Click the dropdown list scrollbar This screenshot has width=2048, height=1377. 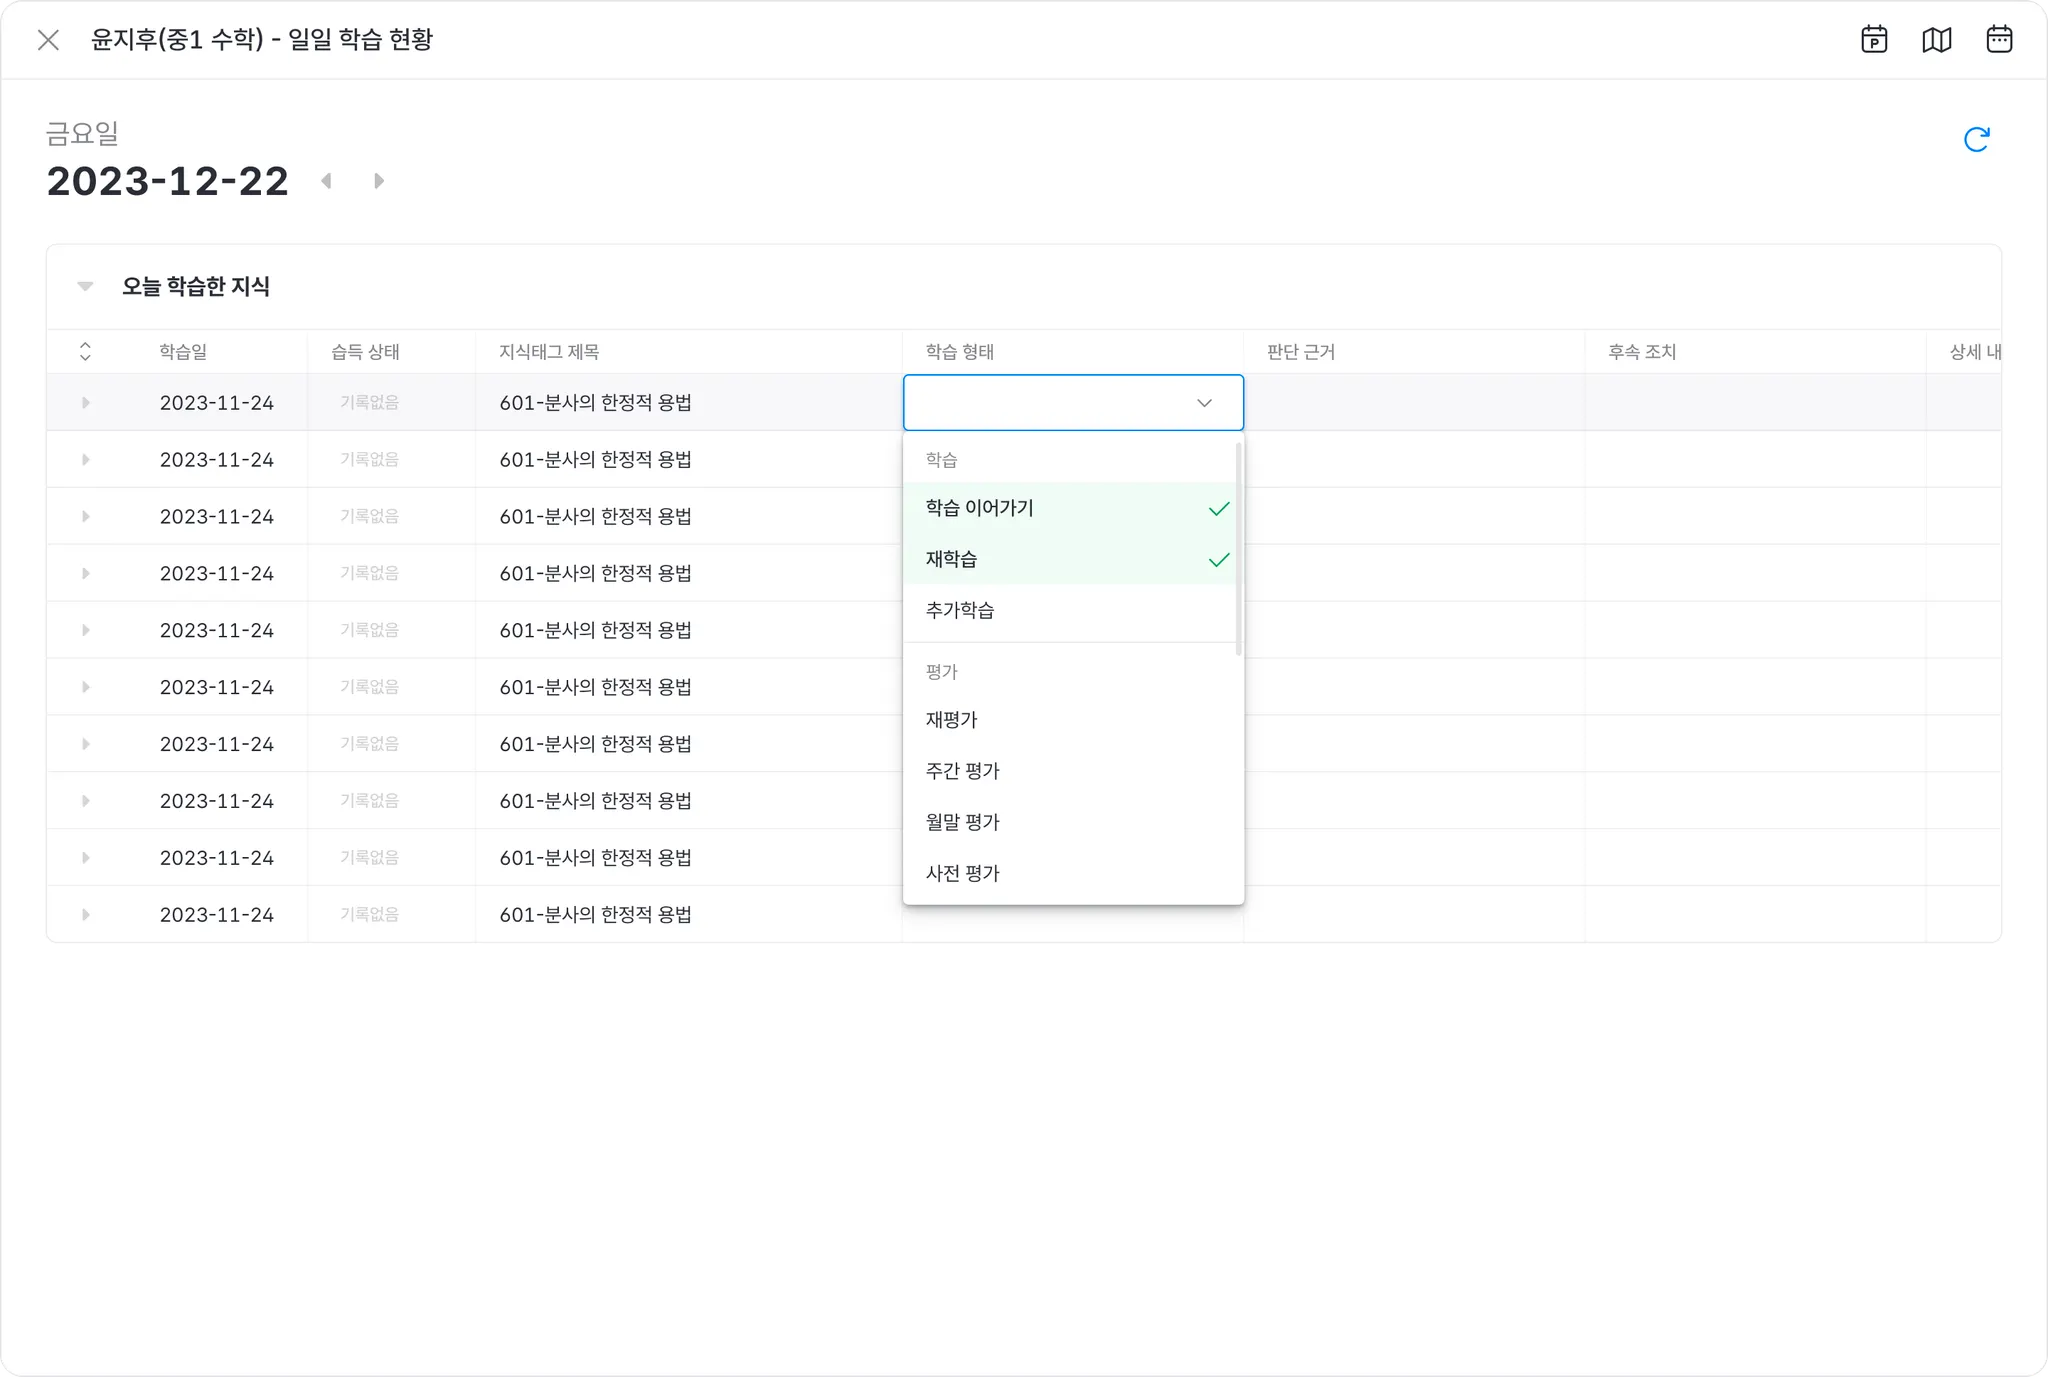(x=1239, y=548)
